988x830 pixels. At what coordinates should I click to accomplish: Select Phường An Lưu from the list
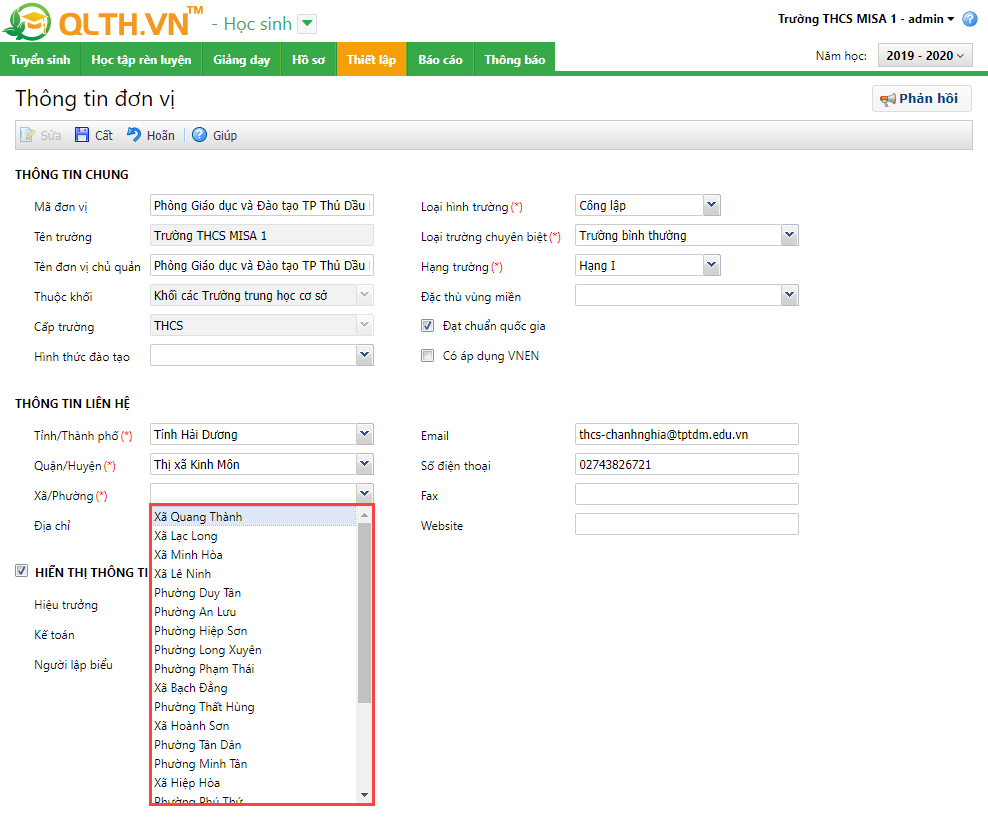tap(254, 611)
